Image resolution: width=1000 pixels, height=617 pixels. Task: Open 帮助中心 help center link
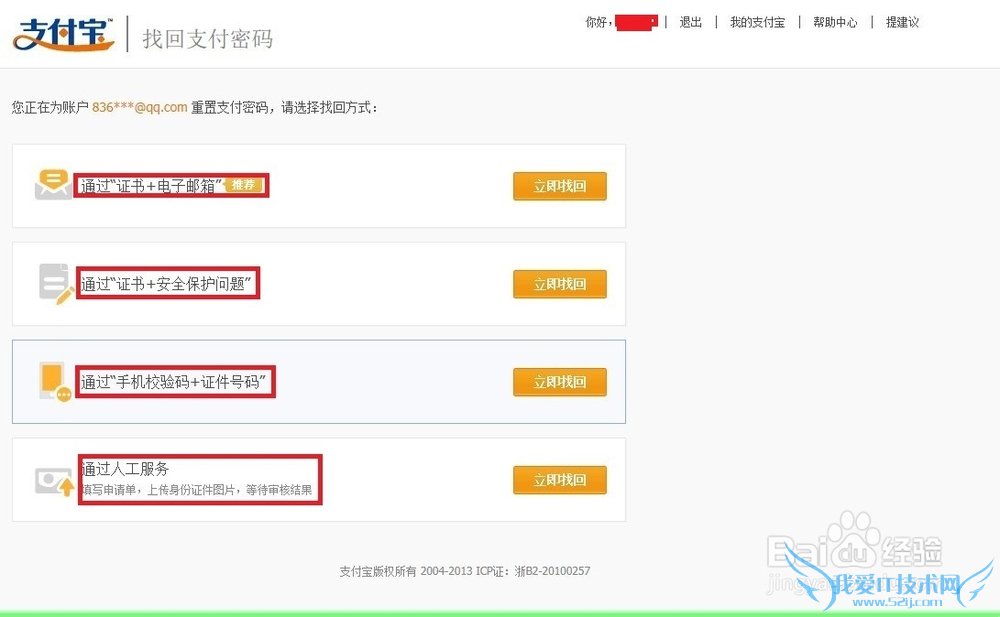tap(835, 22)
